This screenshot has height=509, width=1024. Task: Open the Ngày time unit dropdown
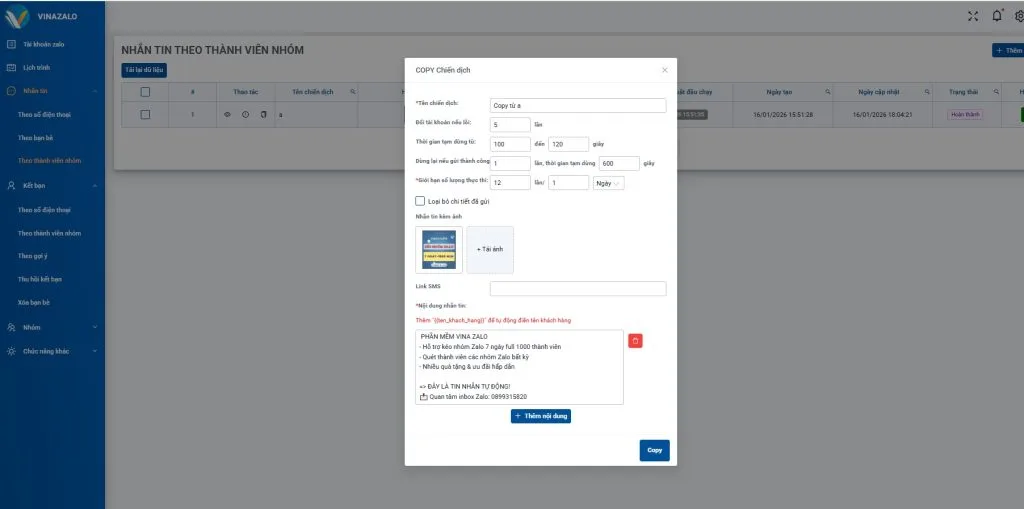608,183
